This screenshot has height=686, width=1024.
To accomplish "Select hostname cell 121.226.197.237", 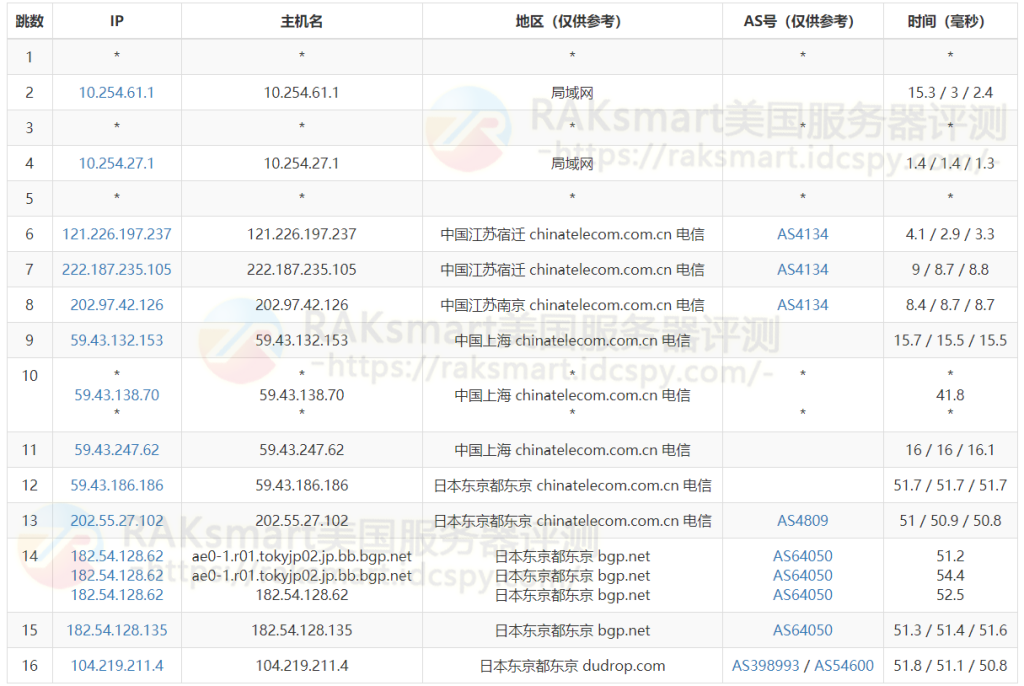I will tap(301, 234).
